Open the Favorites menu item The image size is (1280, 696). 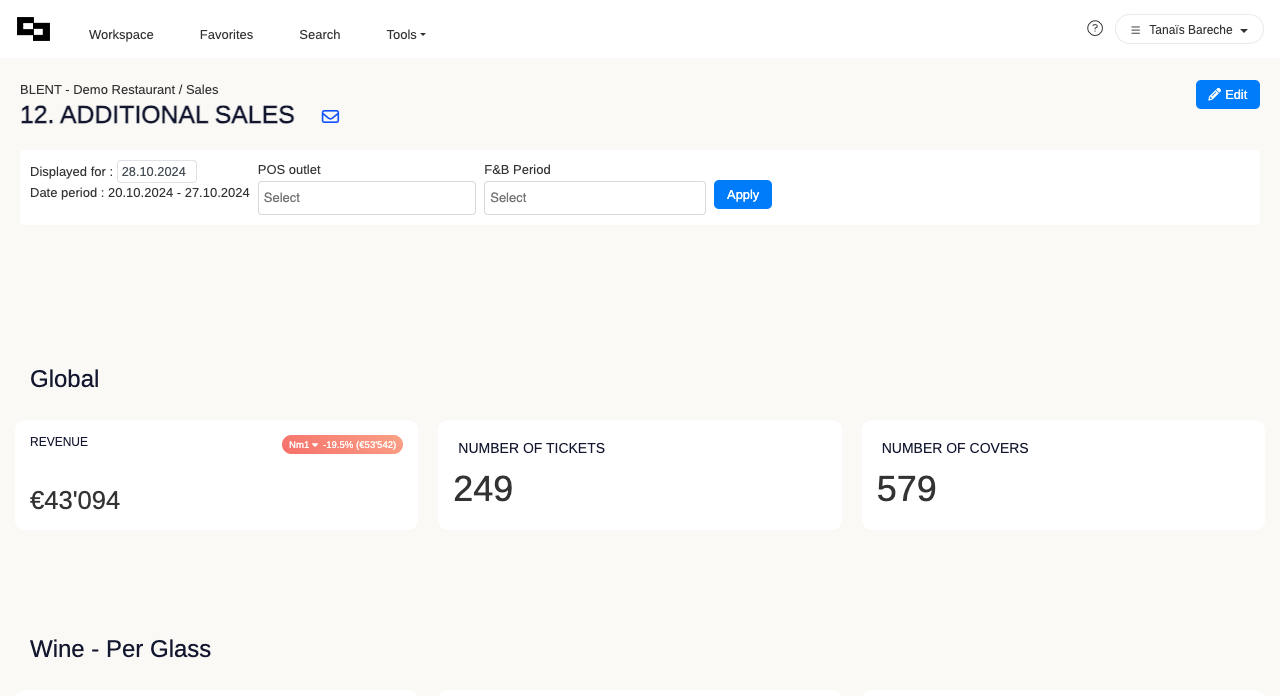coord(226,34)
